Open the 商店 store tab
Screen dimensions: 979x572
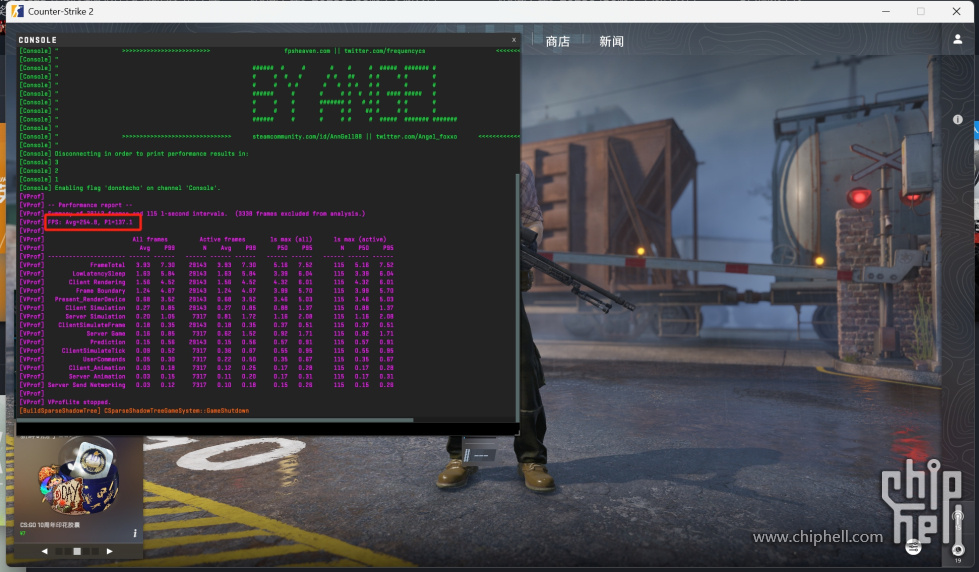(x=558, y=41)
